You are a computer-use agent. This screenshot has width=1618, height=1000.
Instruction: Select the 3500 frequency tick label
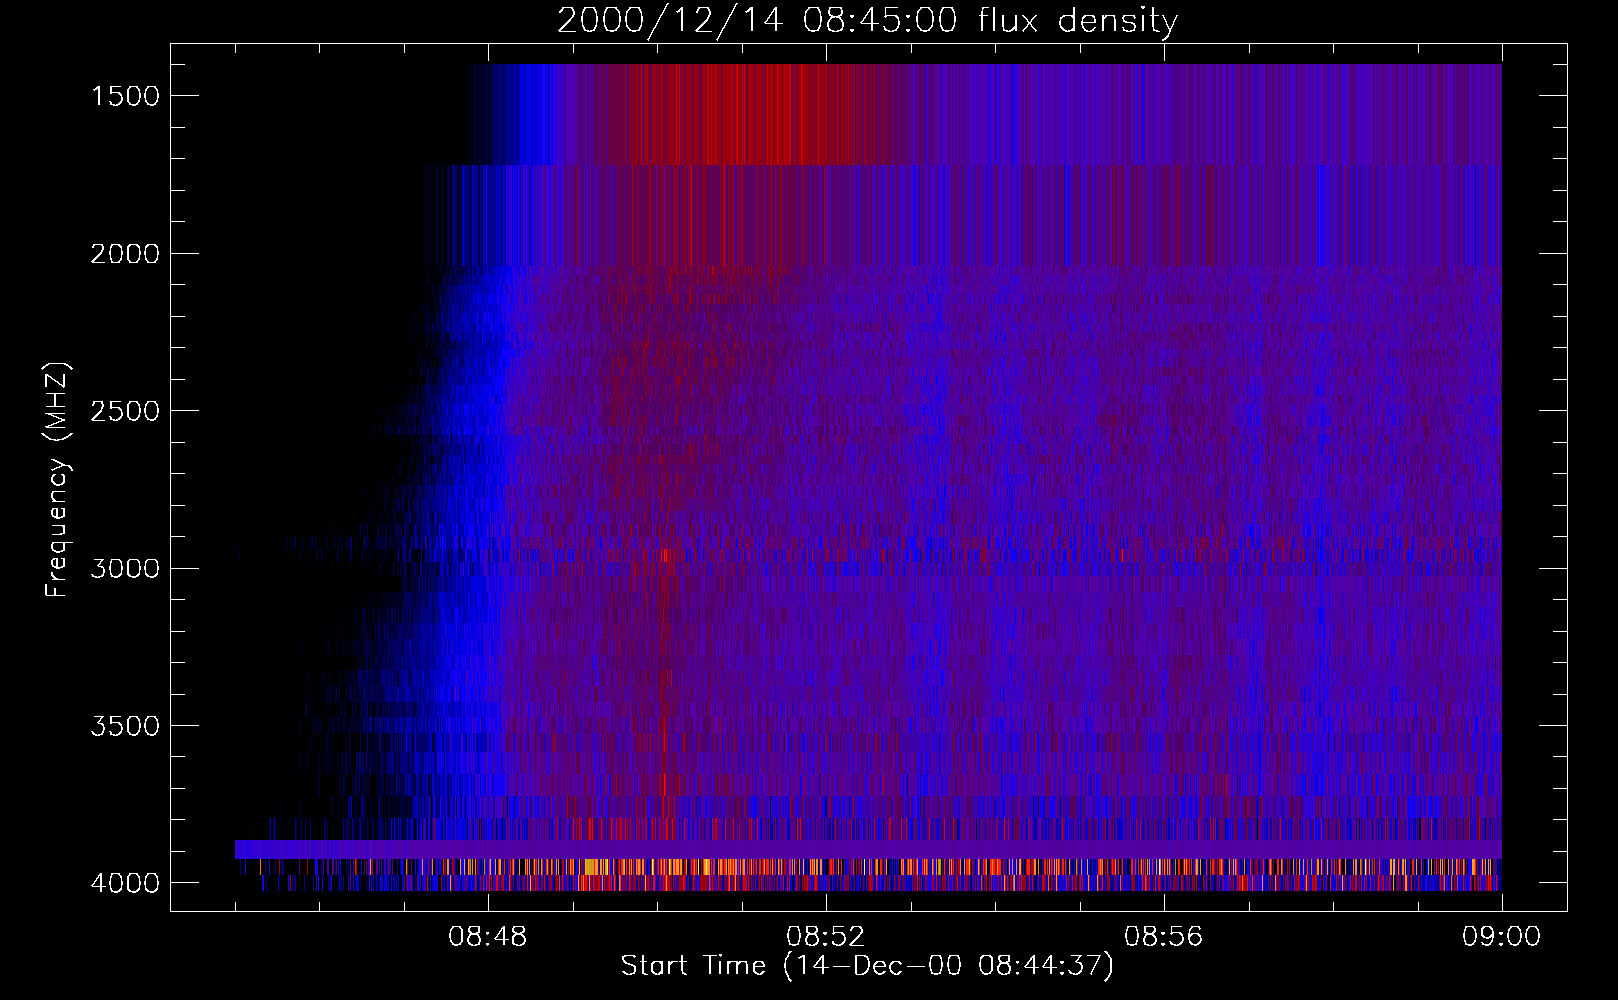[125, 726]
